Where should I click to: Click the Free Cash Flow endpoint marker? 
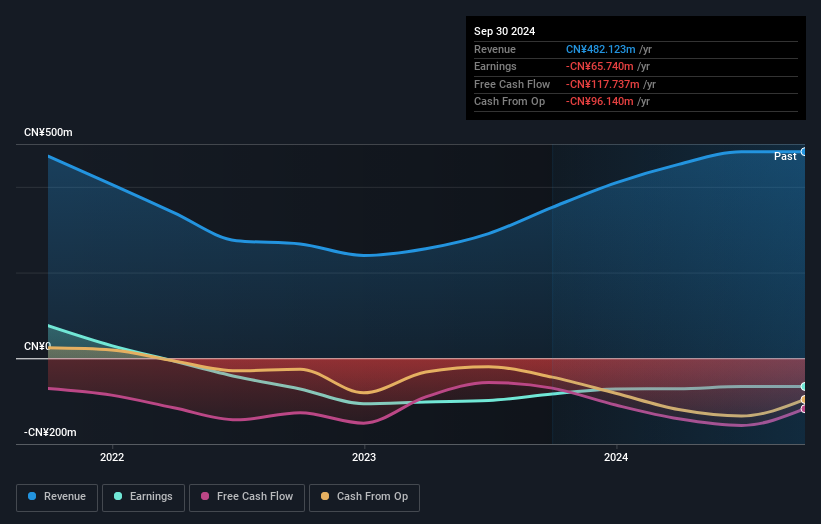804,409
